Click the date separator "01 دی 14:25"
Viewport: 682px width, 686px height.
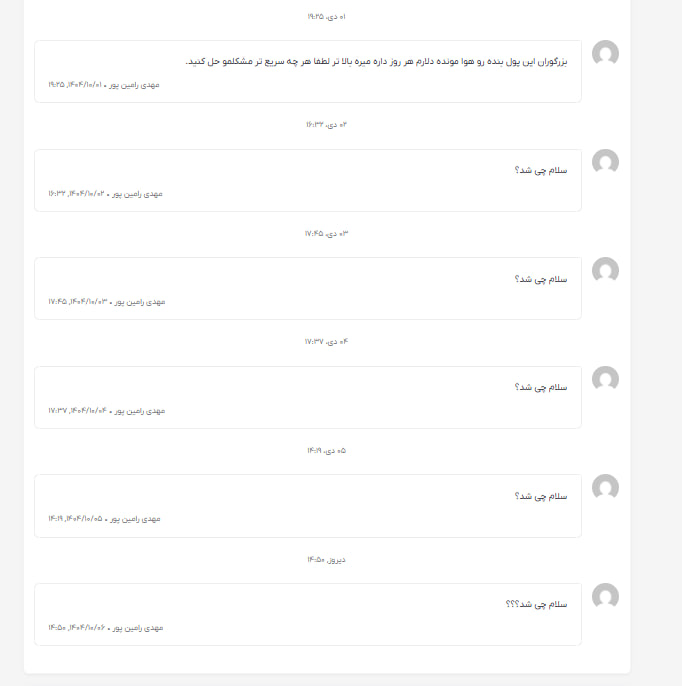(326, 17)
